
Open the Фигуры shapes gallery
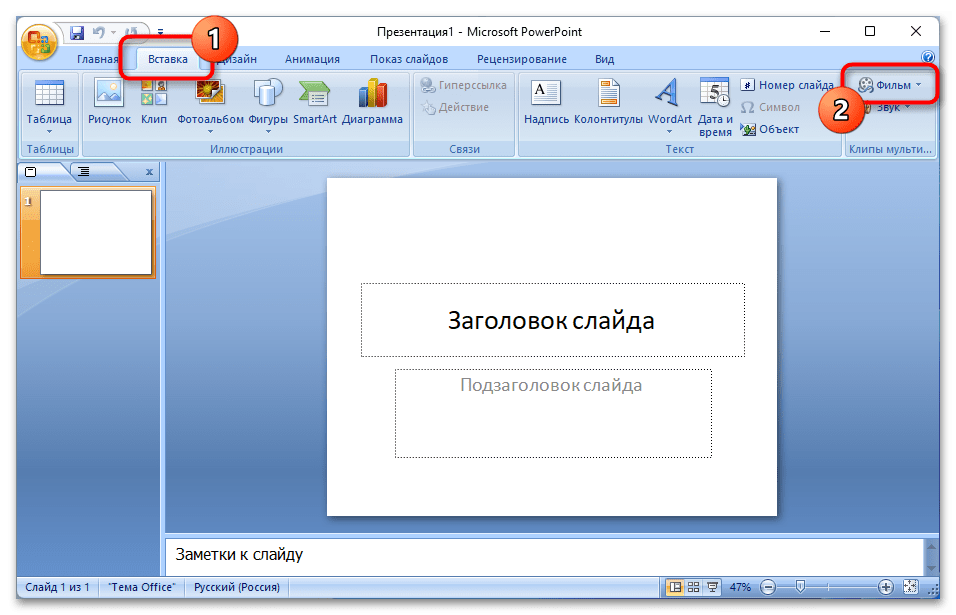(x=268, y=101)
